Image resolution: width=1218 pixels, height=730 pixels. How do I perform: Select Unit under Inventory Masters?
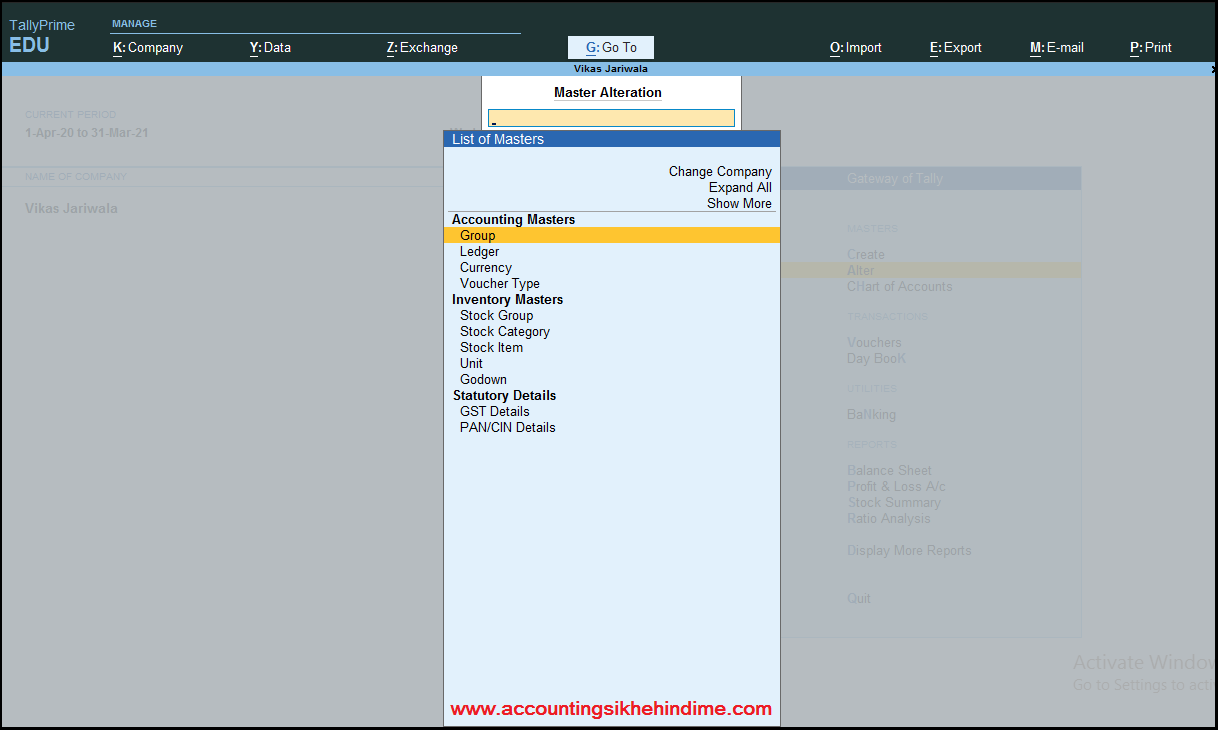click(x=471, y=363)
